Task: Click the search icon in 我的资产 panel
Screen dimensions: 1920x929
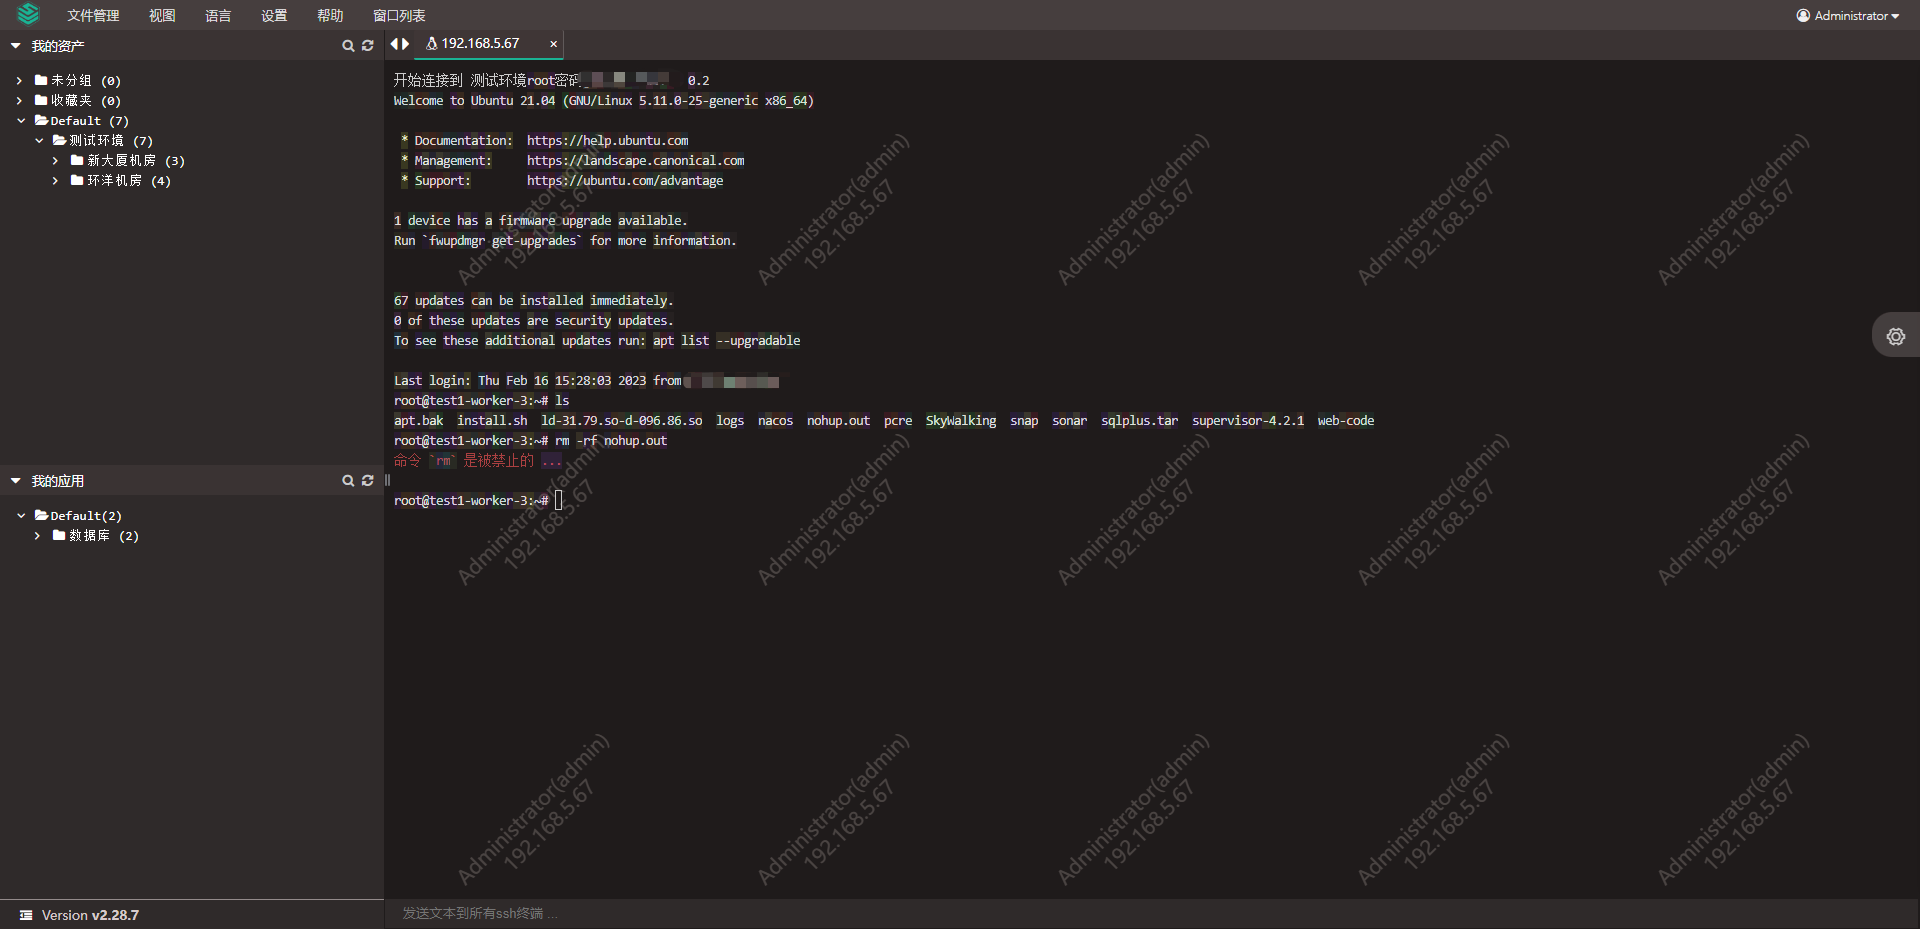Action: [x=347, y=45]
